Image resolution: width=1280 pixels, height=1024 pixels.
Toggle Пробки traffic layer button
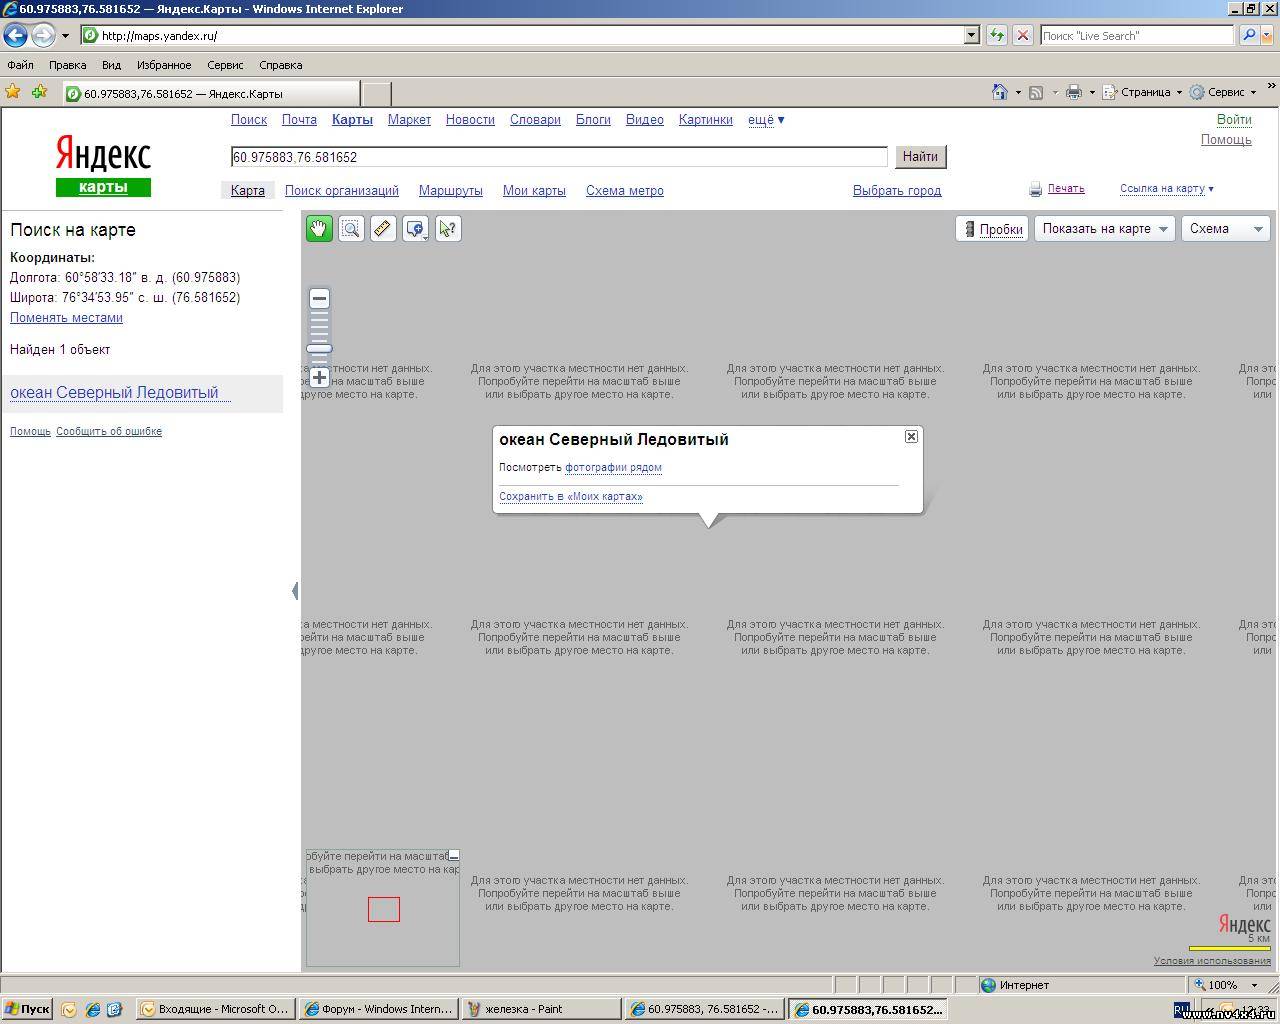[x=992, y=229]
